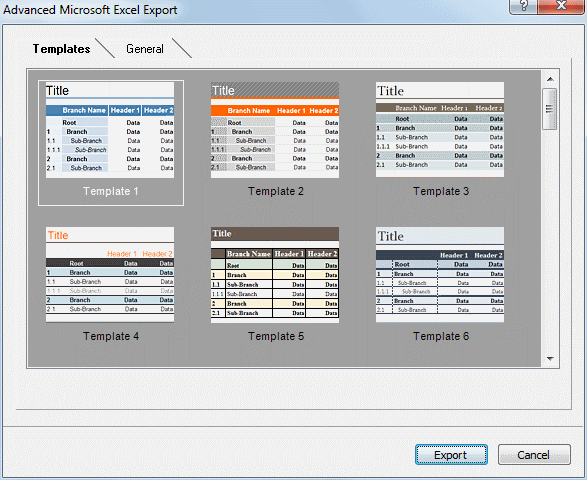The image size is (587, 480).
Task: Click the Export button
Action: pos(451,455)
